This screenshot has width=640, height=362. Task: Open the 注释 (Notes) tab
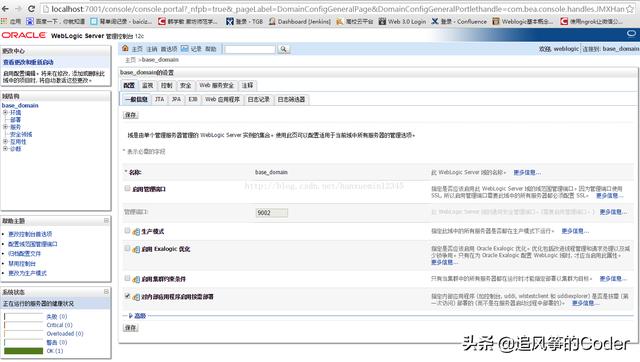247,85
